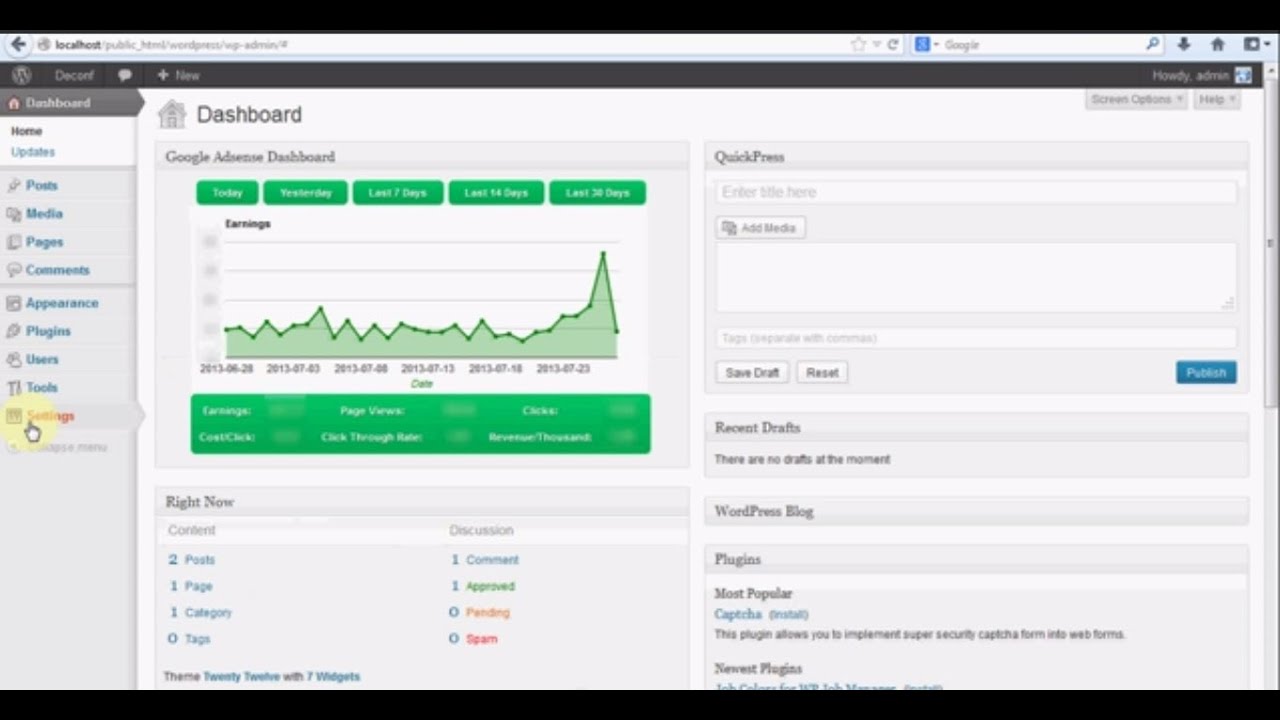Open the Dashboard menu item
Viewport: 1280px width, 720px height.
click(x=68, y=103)
